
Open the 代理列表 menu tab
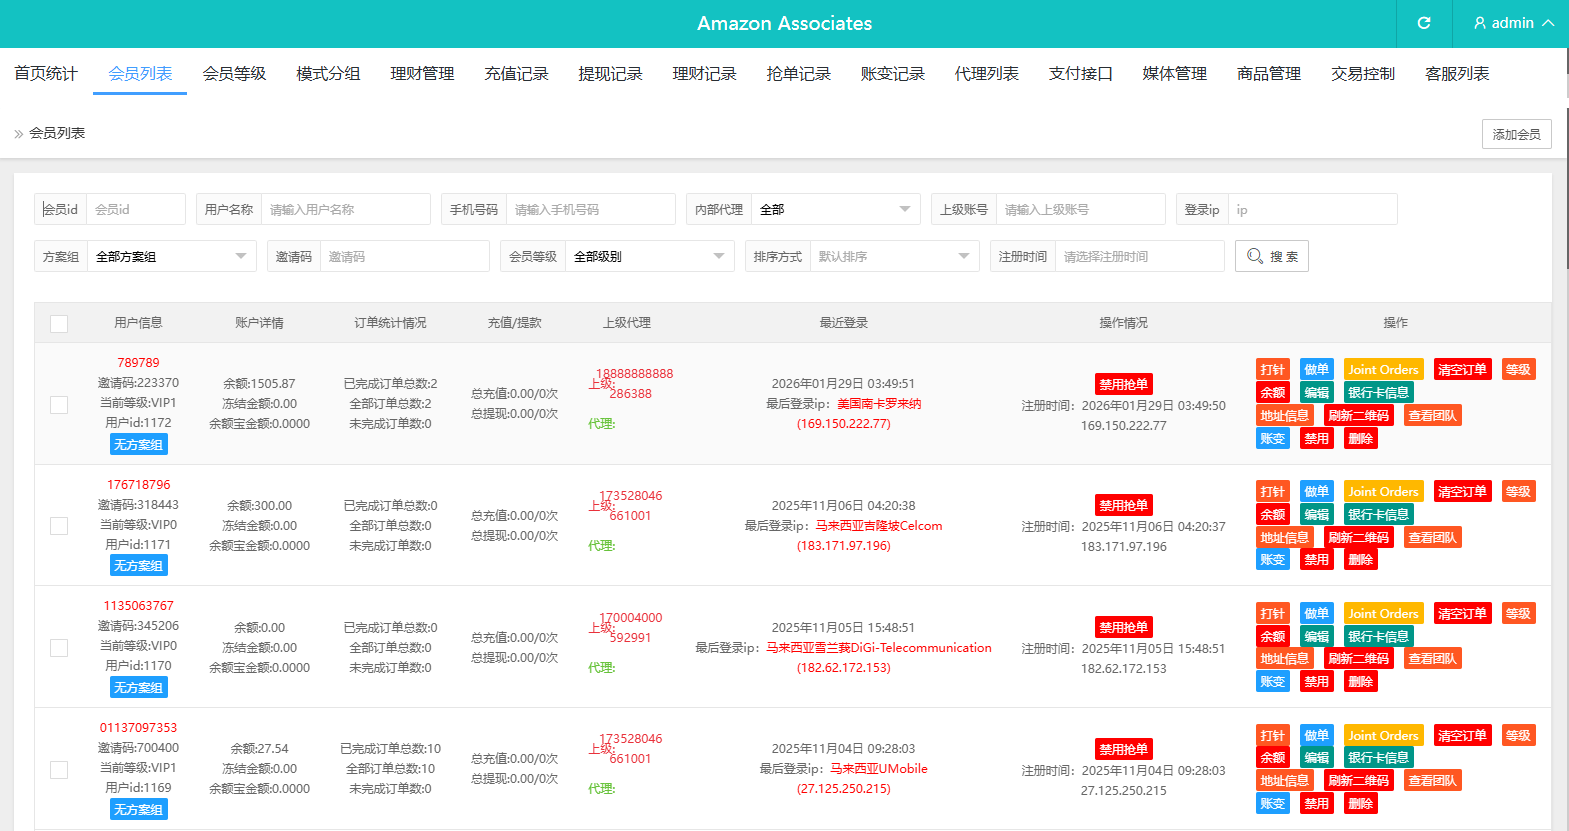point(986,74)
